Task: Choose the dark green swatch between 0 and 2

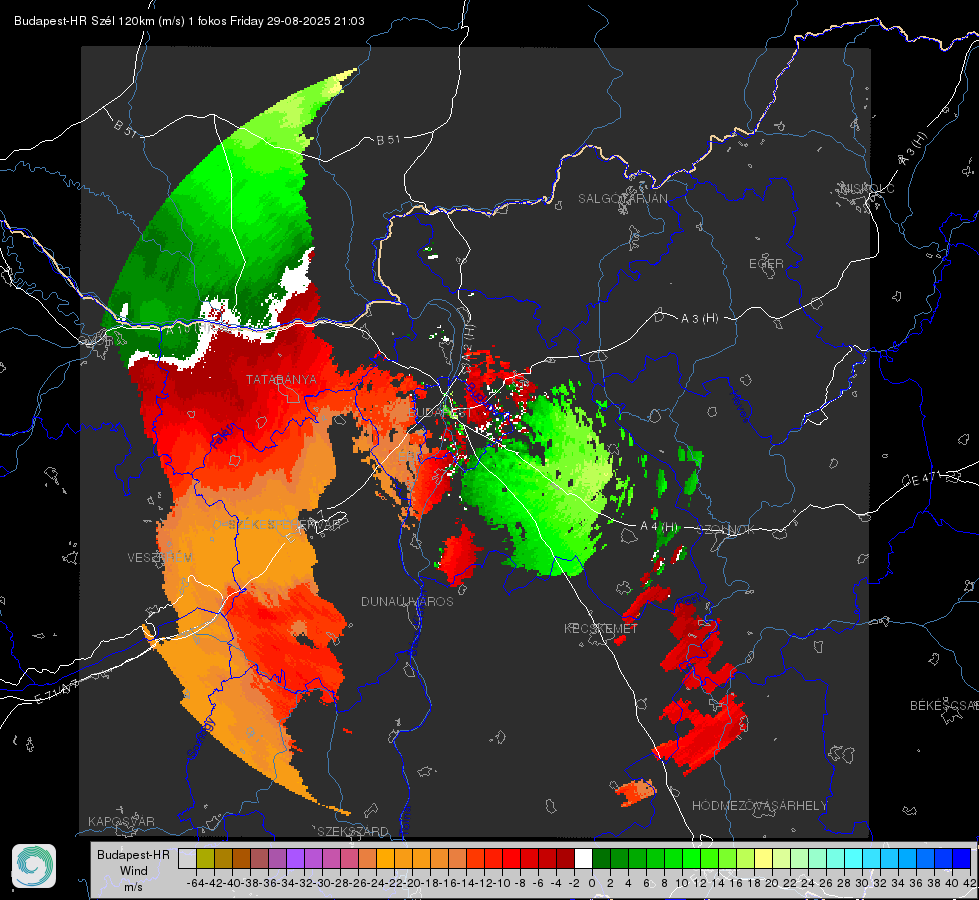Action: pos(601,858)
